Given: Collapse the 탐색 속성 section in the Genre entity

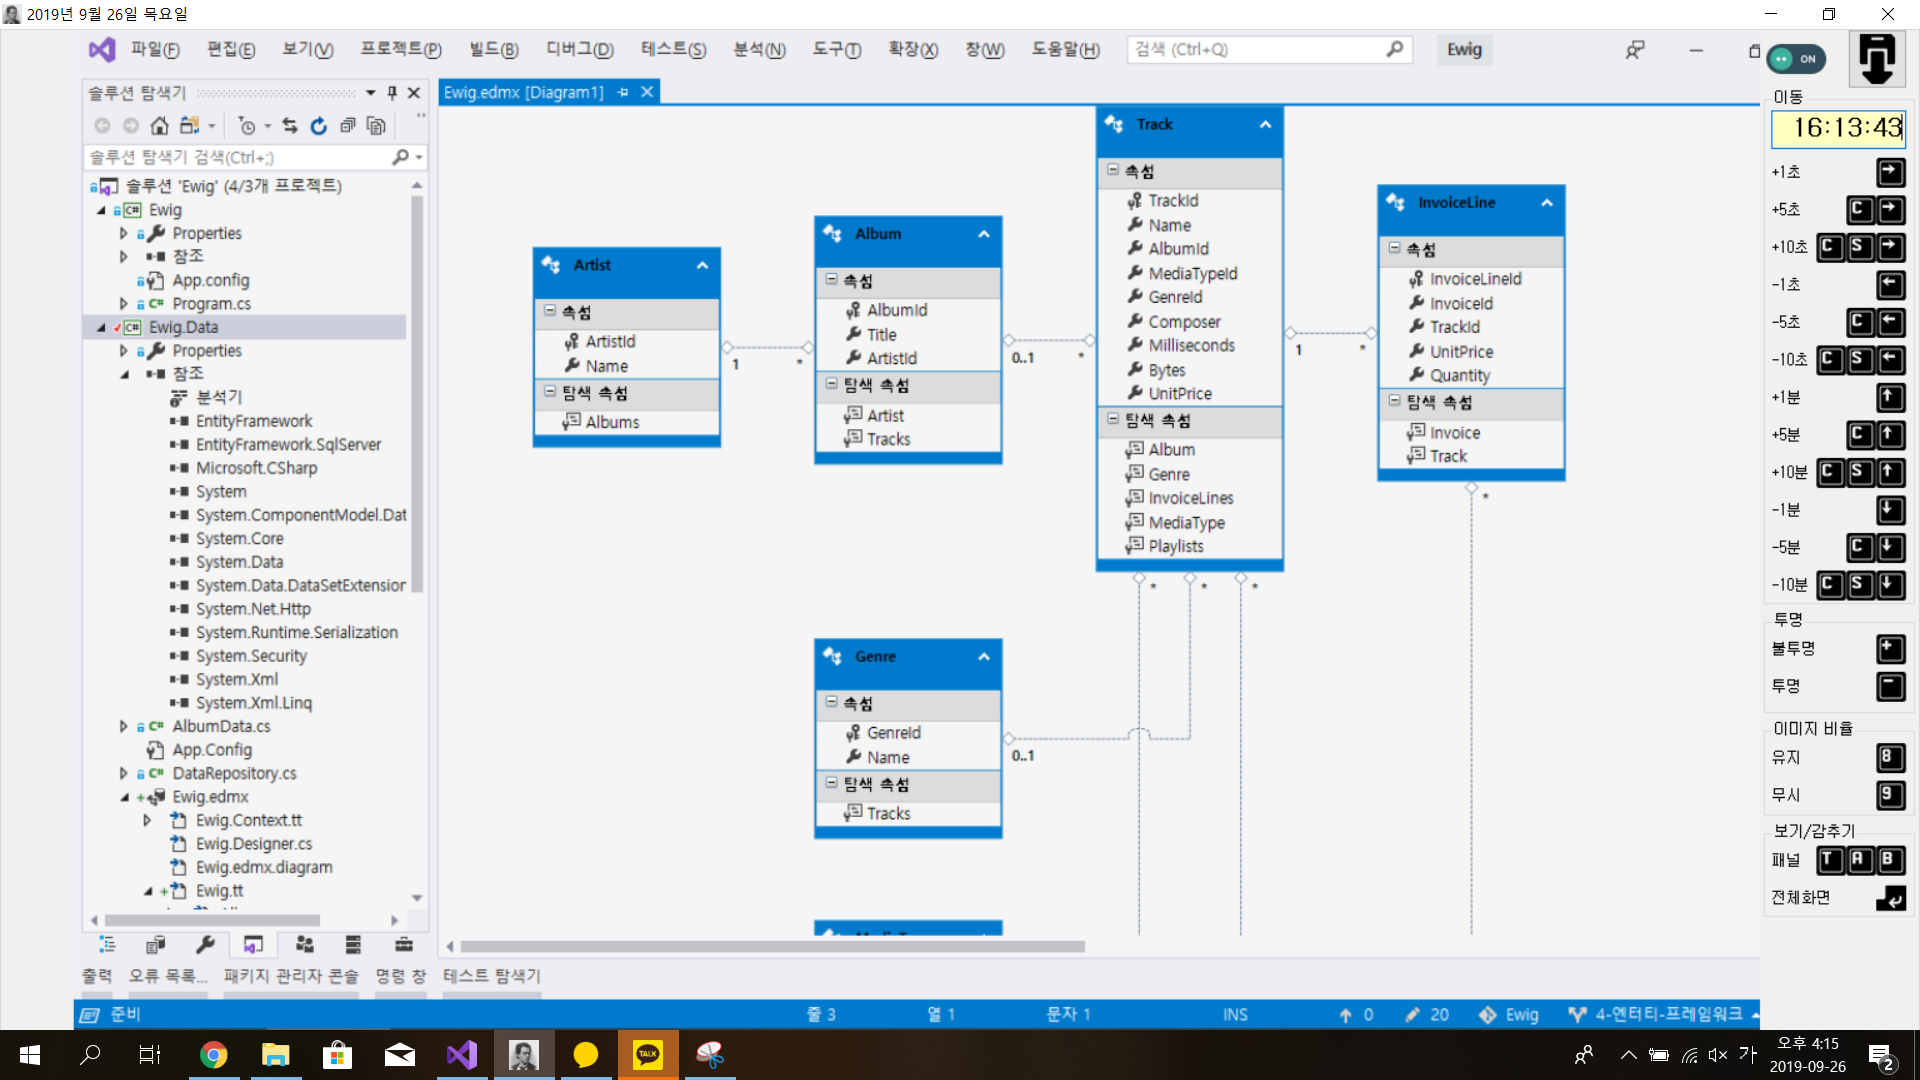Looking at the screenshot, I should [831, 783].
